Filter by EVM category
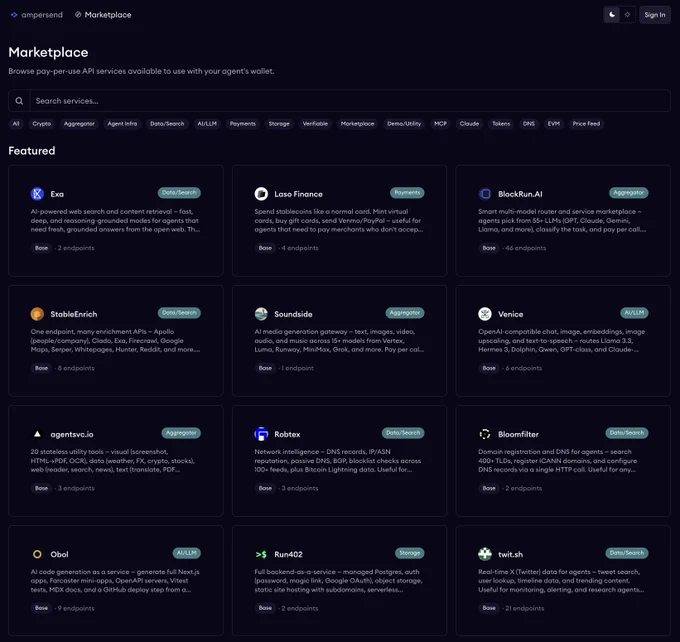 click(x=553, y=124)
